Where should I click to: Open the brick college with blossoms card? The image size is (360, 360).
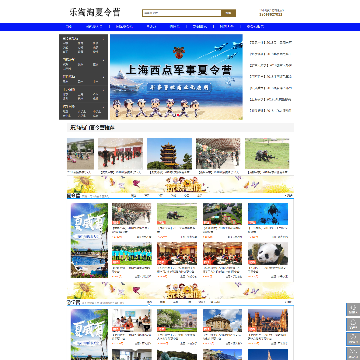click(177, 320)
